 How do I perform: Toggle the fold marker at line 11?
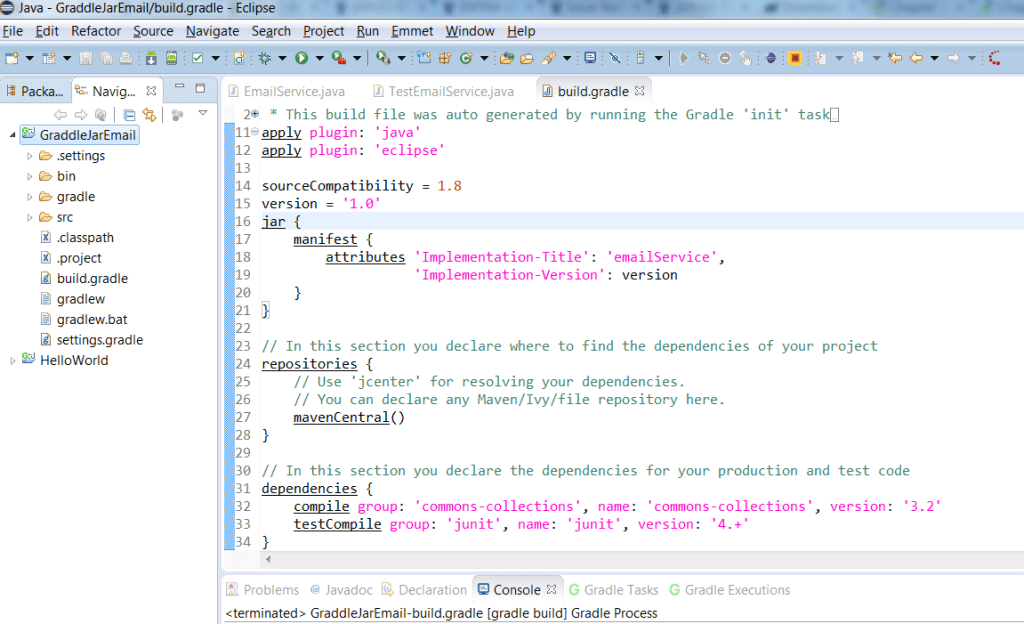(x=255, y=131)
